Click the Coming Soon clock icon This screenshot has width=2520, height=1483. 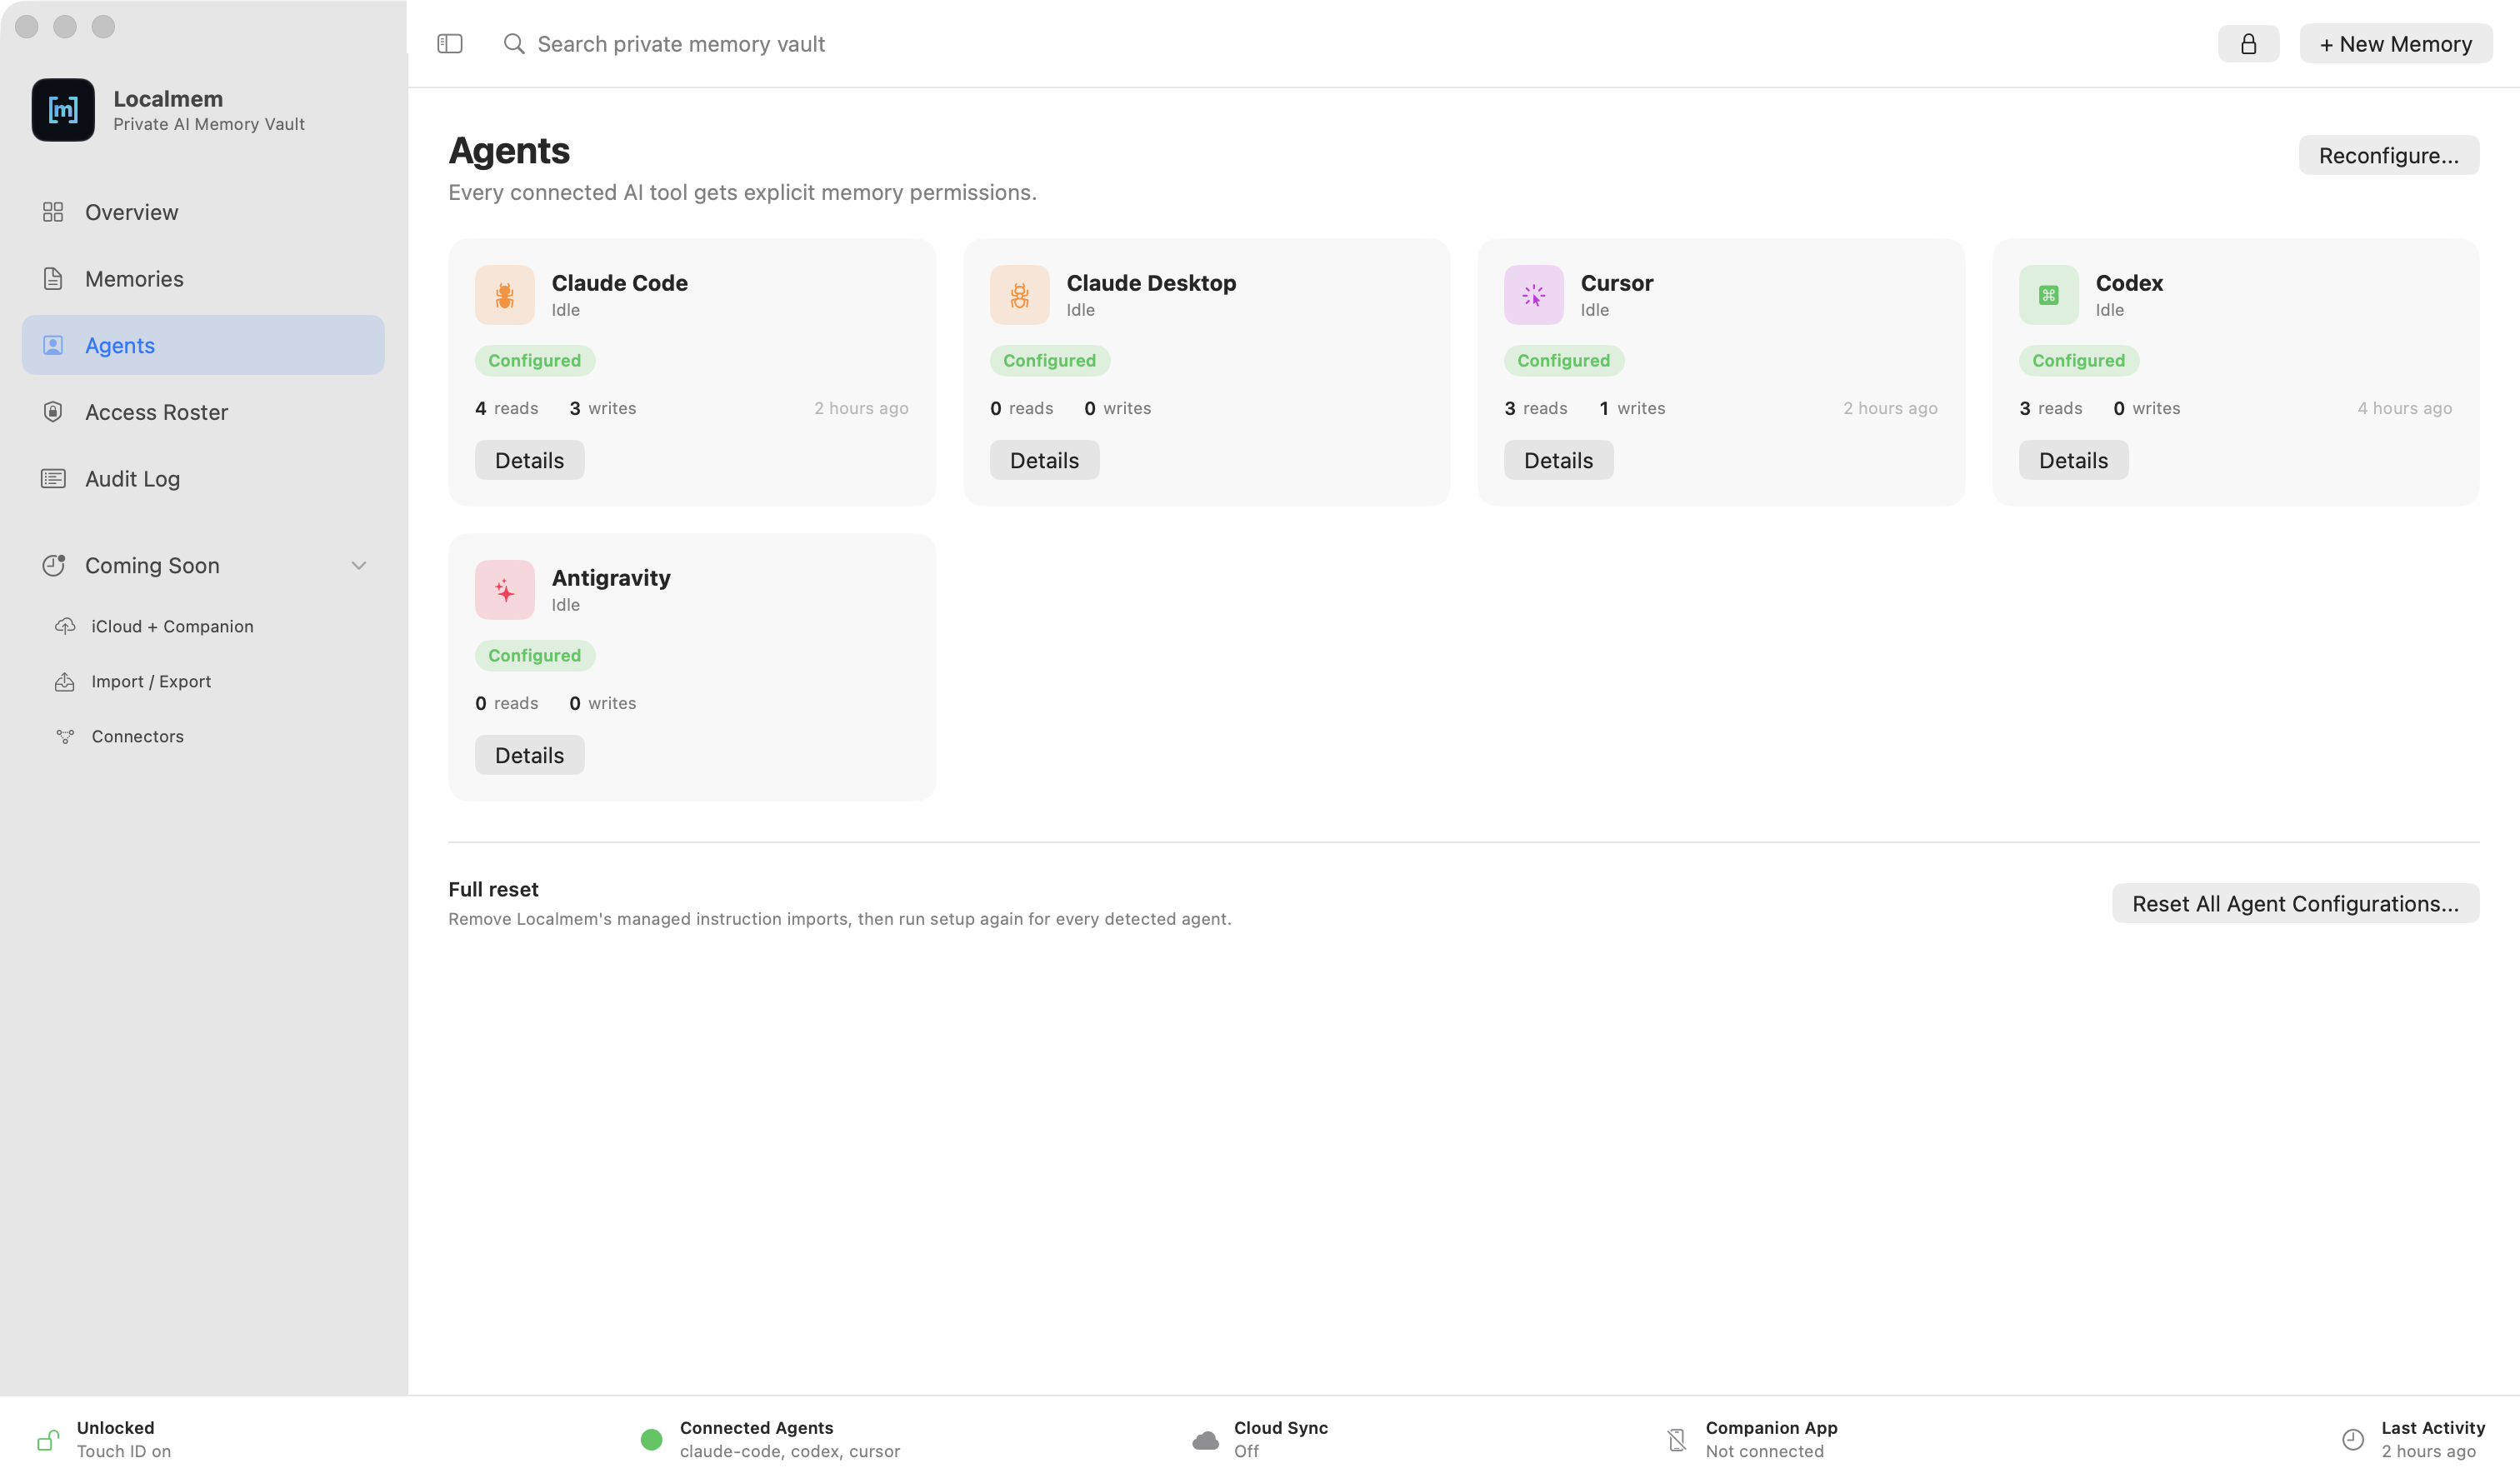click(54, 565)
